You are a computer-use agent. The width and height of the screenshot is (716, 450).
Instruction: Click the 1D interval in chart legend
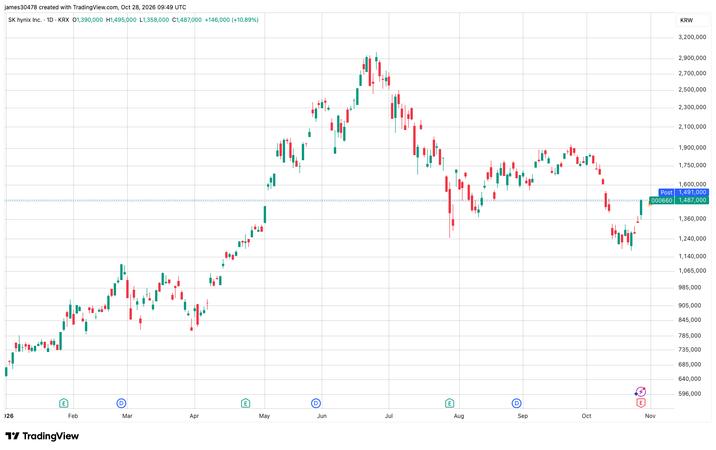[x=50, y=20]
